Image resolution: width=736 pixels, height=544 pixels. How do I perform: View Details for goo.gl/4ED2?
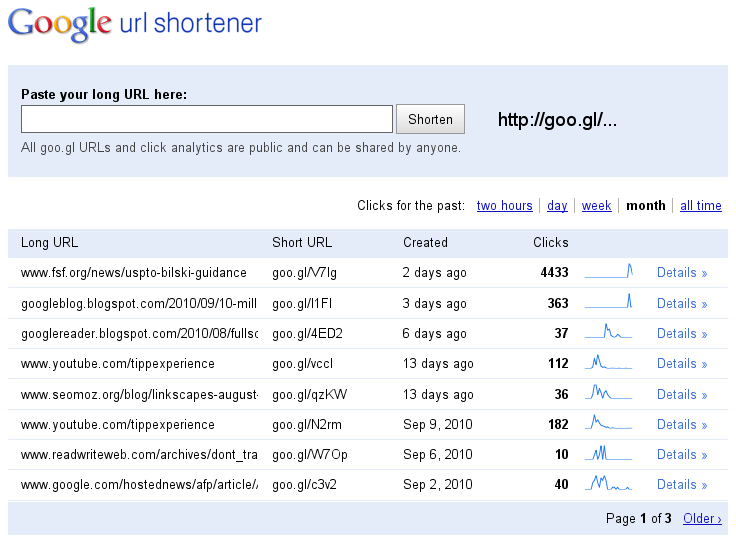[x=681, y=333]
